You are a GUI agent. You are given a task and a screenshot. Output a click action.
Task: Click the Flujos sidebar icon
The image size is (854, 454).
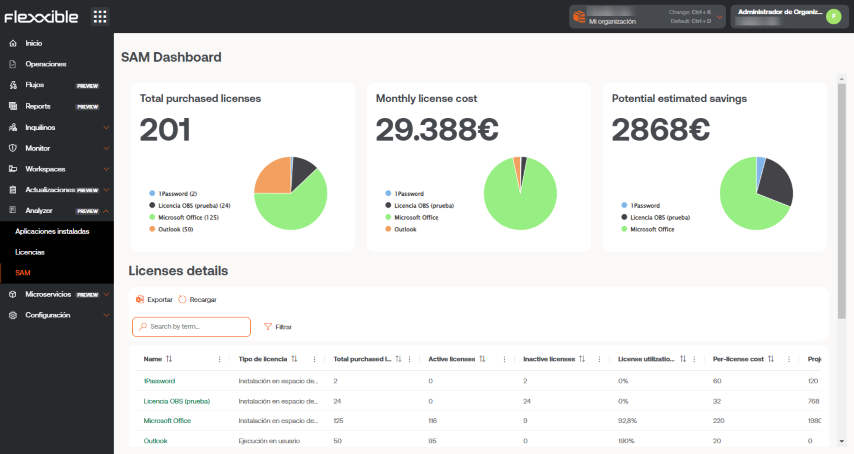(13, 85)
